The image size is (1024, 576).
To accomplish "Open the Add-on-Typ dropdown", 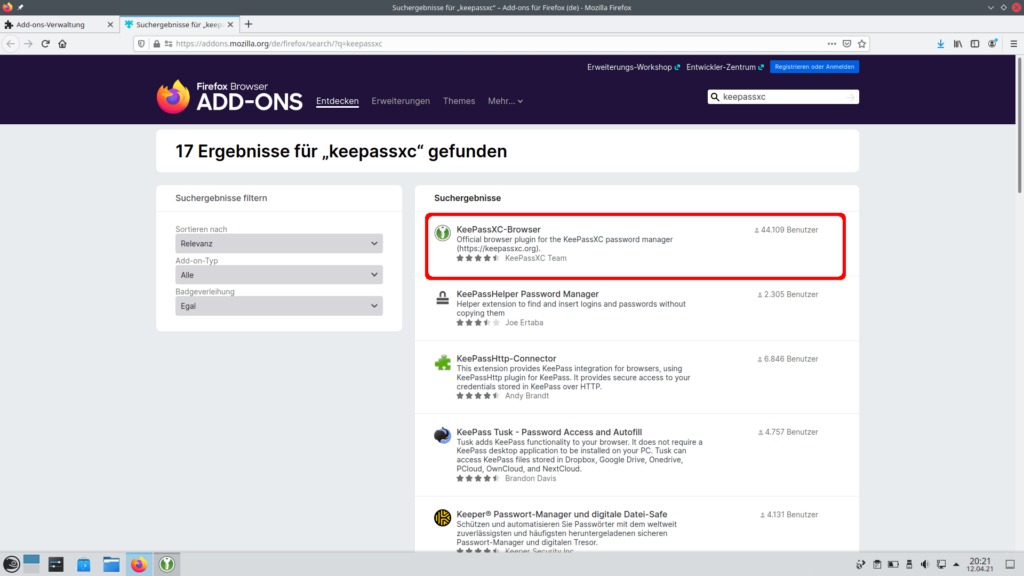I will [x=279, y=275].
